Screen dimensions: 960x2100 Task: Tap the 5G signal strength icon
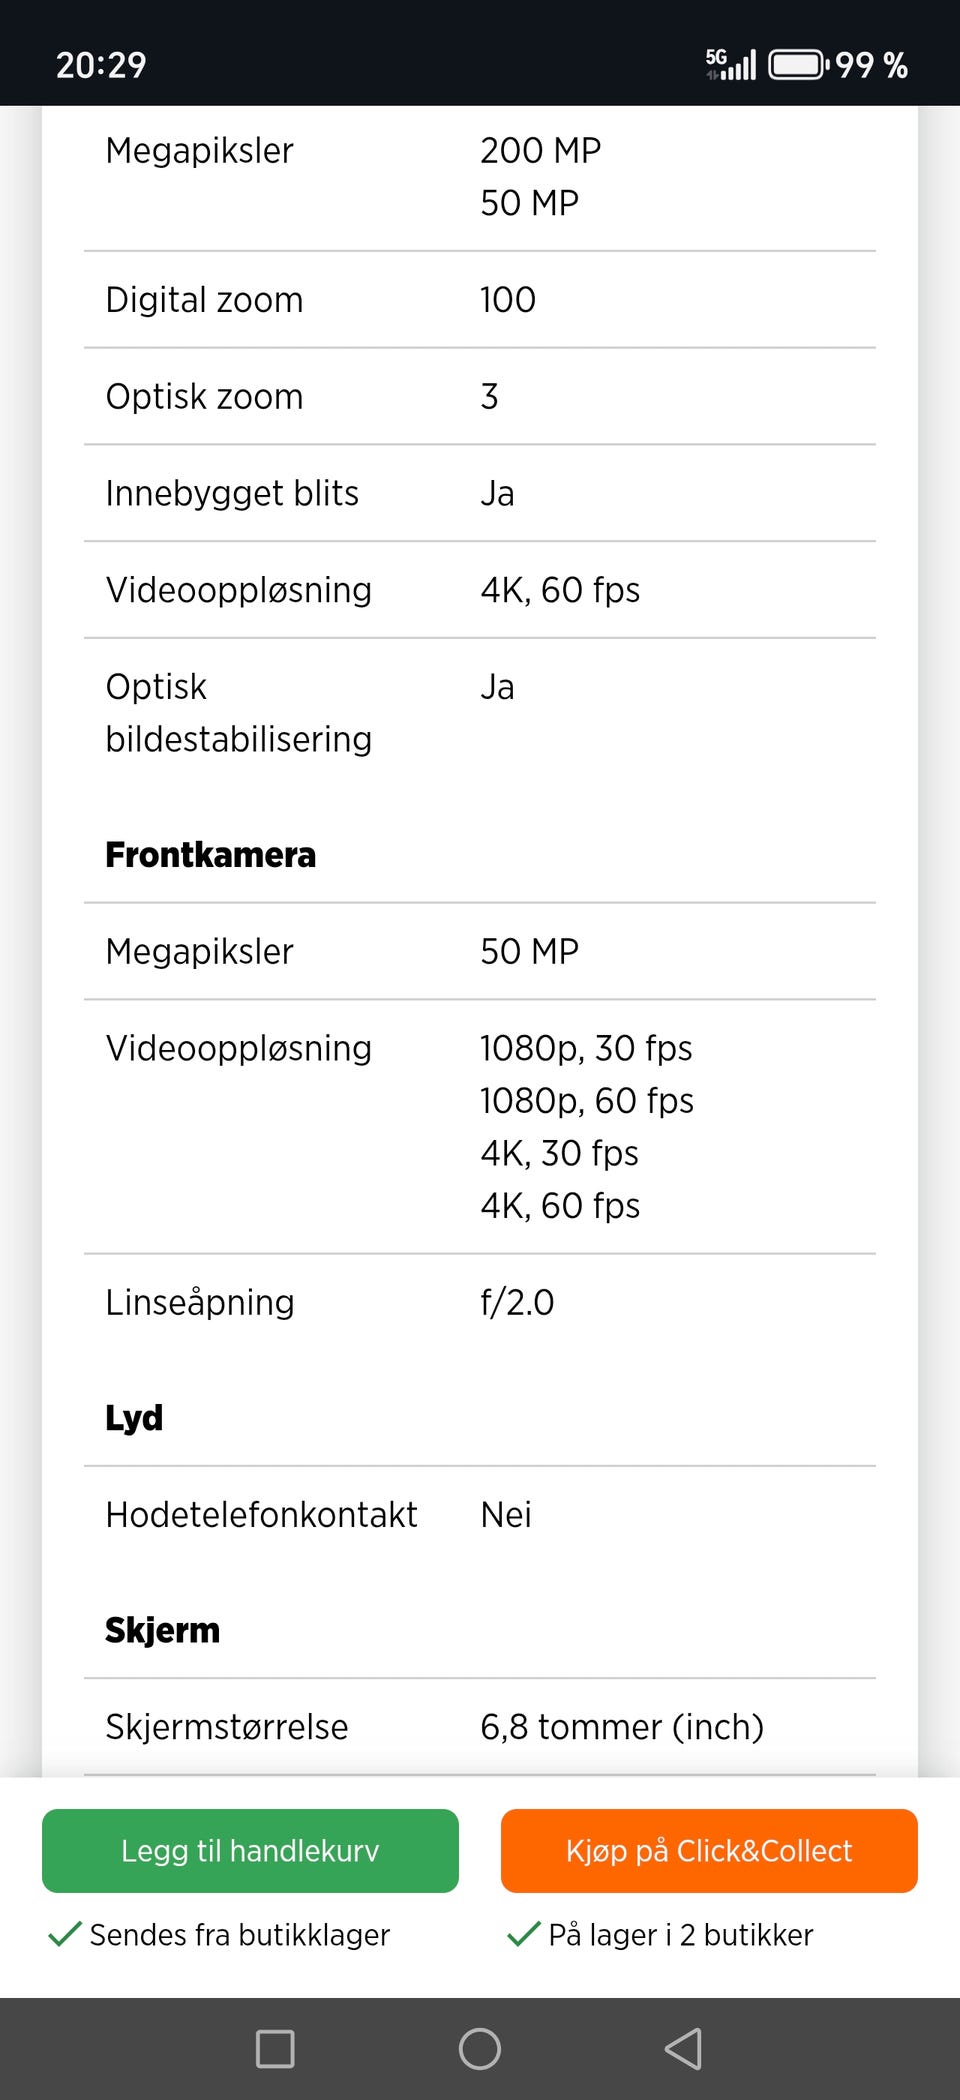731,65
